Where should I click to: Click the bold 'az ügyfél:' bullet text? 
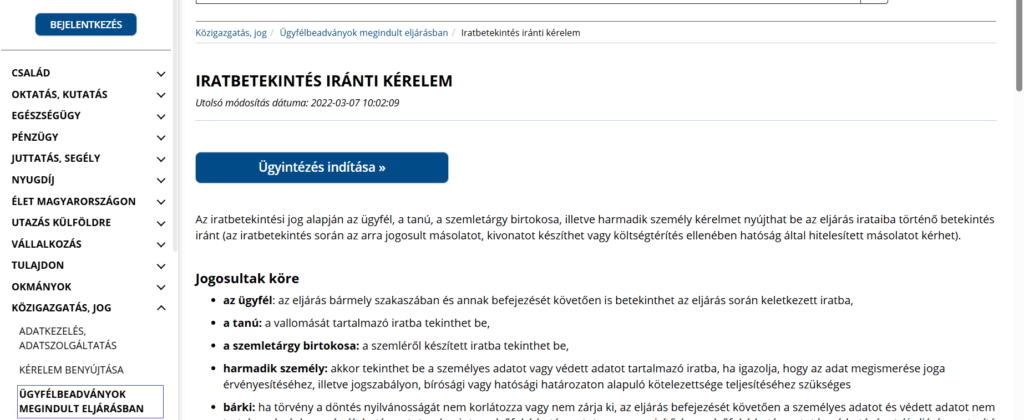(x=247, y=301)
